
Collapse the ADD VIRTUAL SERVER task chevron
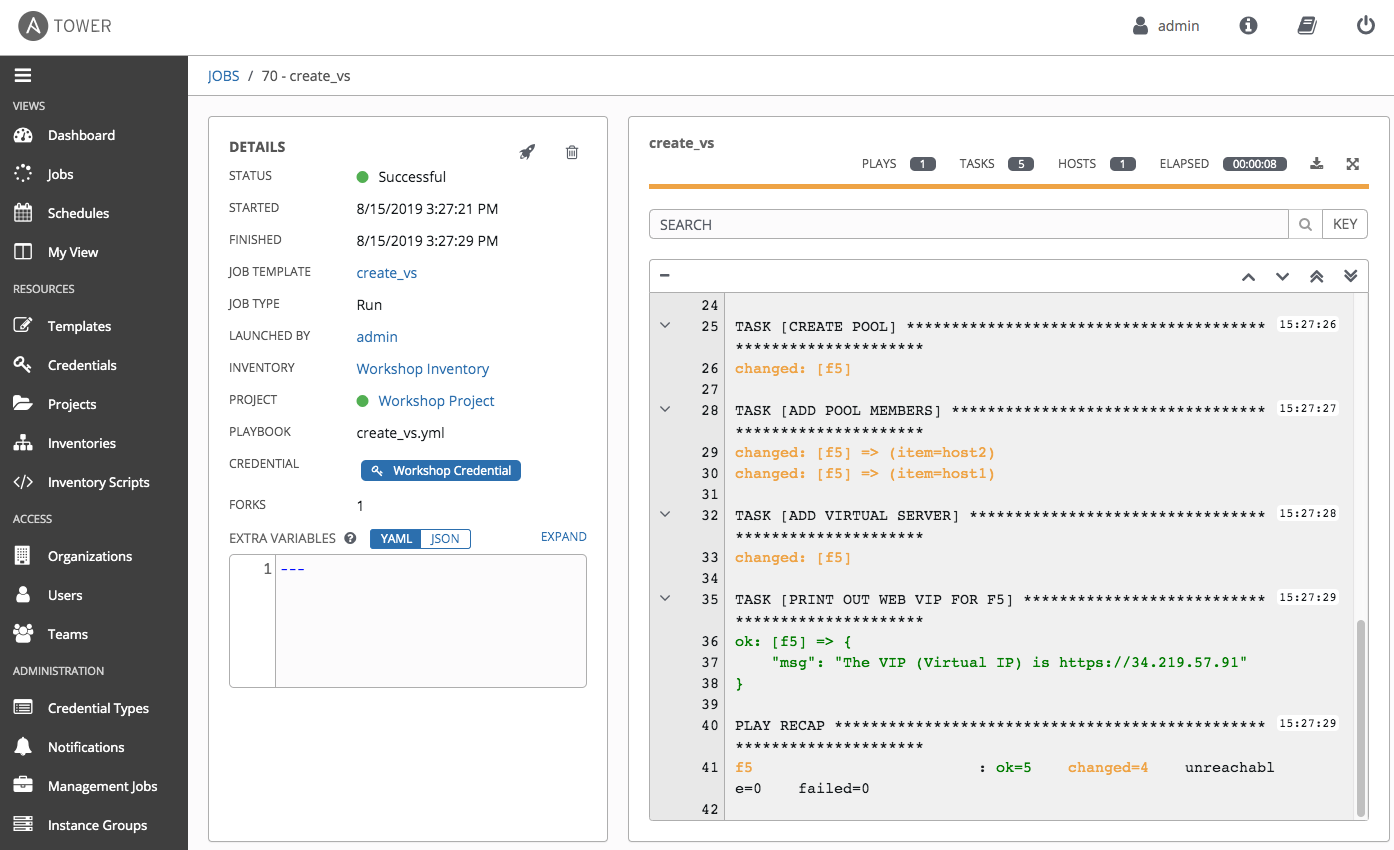click(665, 514)
